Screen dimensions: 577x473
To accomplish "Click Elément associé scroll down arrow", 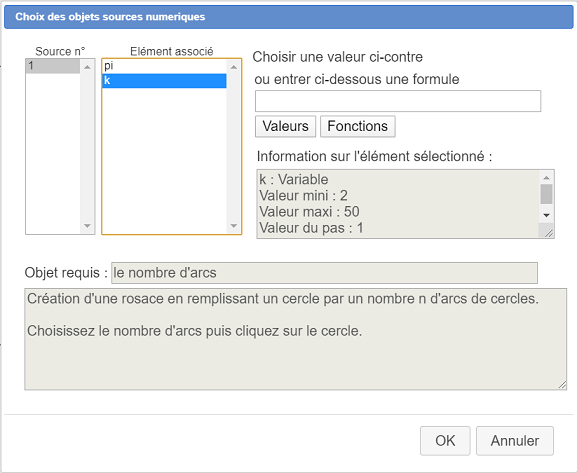I will tap(234, 226).
